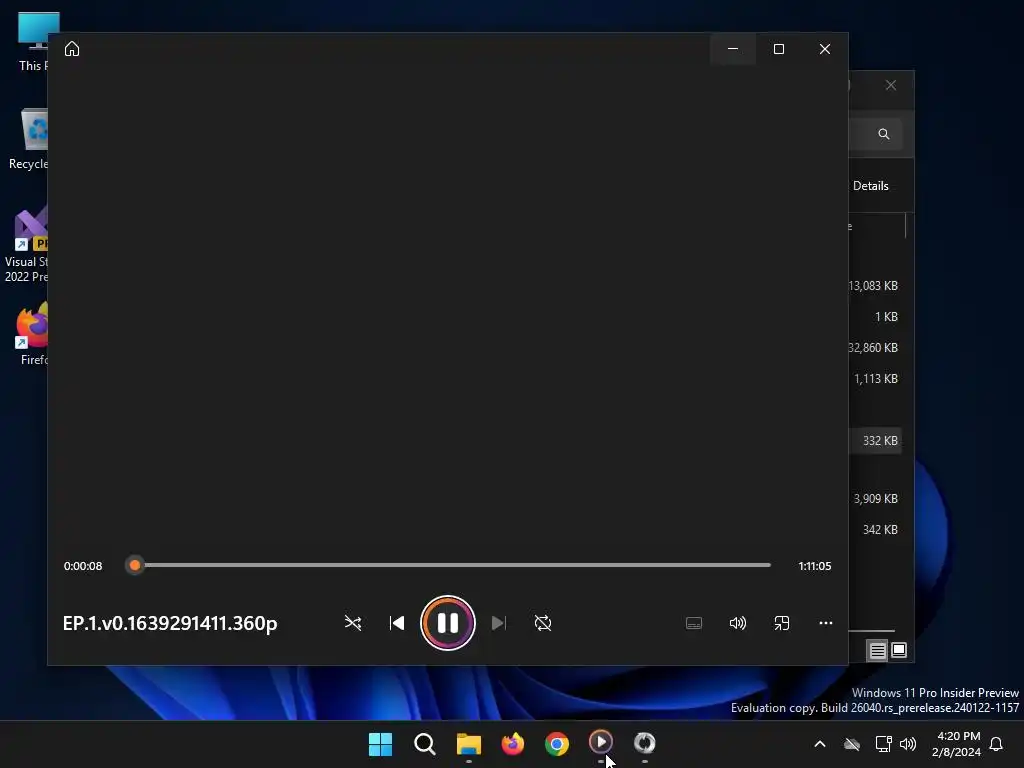The width and height of the screenshot is (1024, 768).
Task: Close the Media Player window
Action: tap(825, 49)
